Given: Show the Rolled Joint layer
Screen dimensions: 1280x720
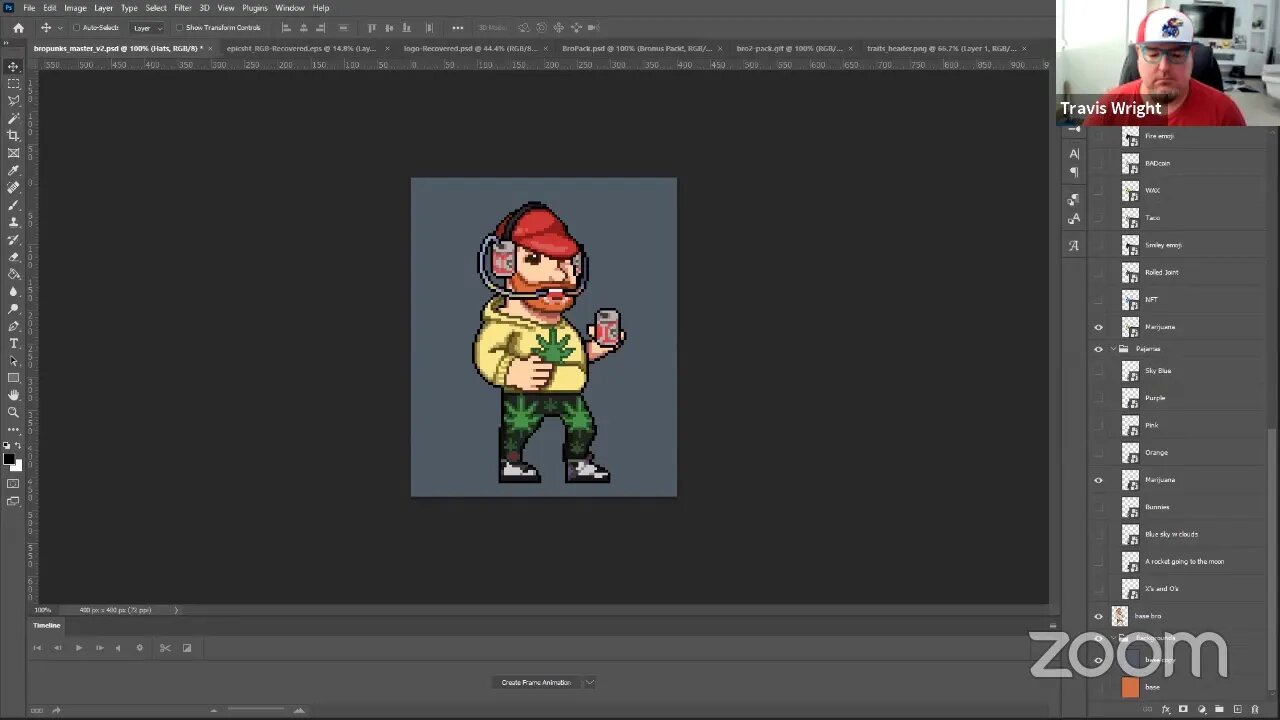Looking at the screenshot, I should (x=1098, y=272).
